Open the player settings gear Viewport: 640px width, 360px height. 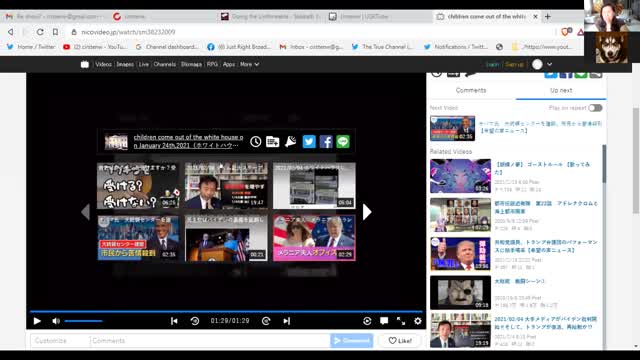click(x=418, y=321)
